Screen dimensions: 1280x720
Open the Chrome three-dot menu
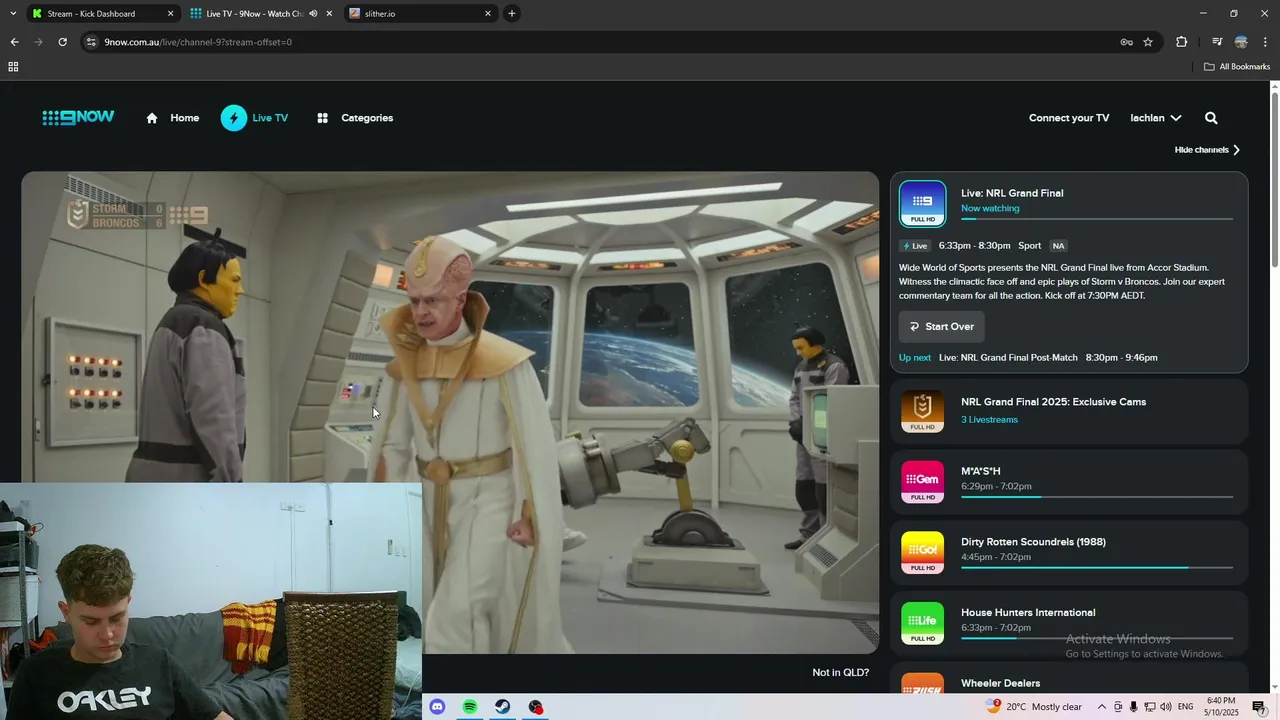[x=1265, y=42]
